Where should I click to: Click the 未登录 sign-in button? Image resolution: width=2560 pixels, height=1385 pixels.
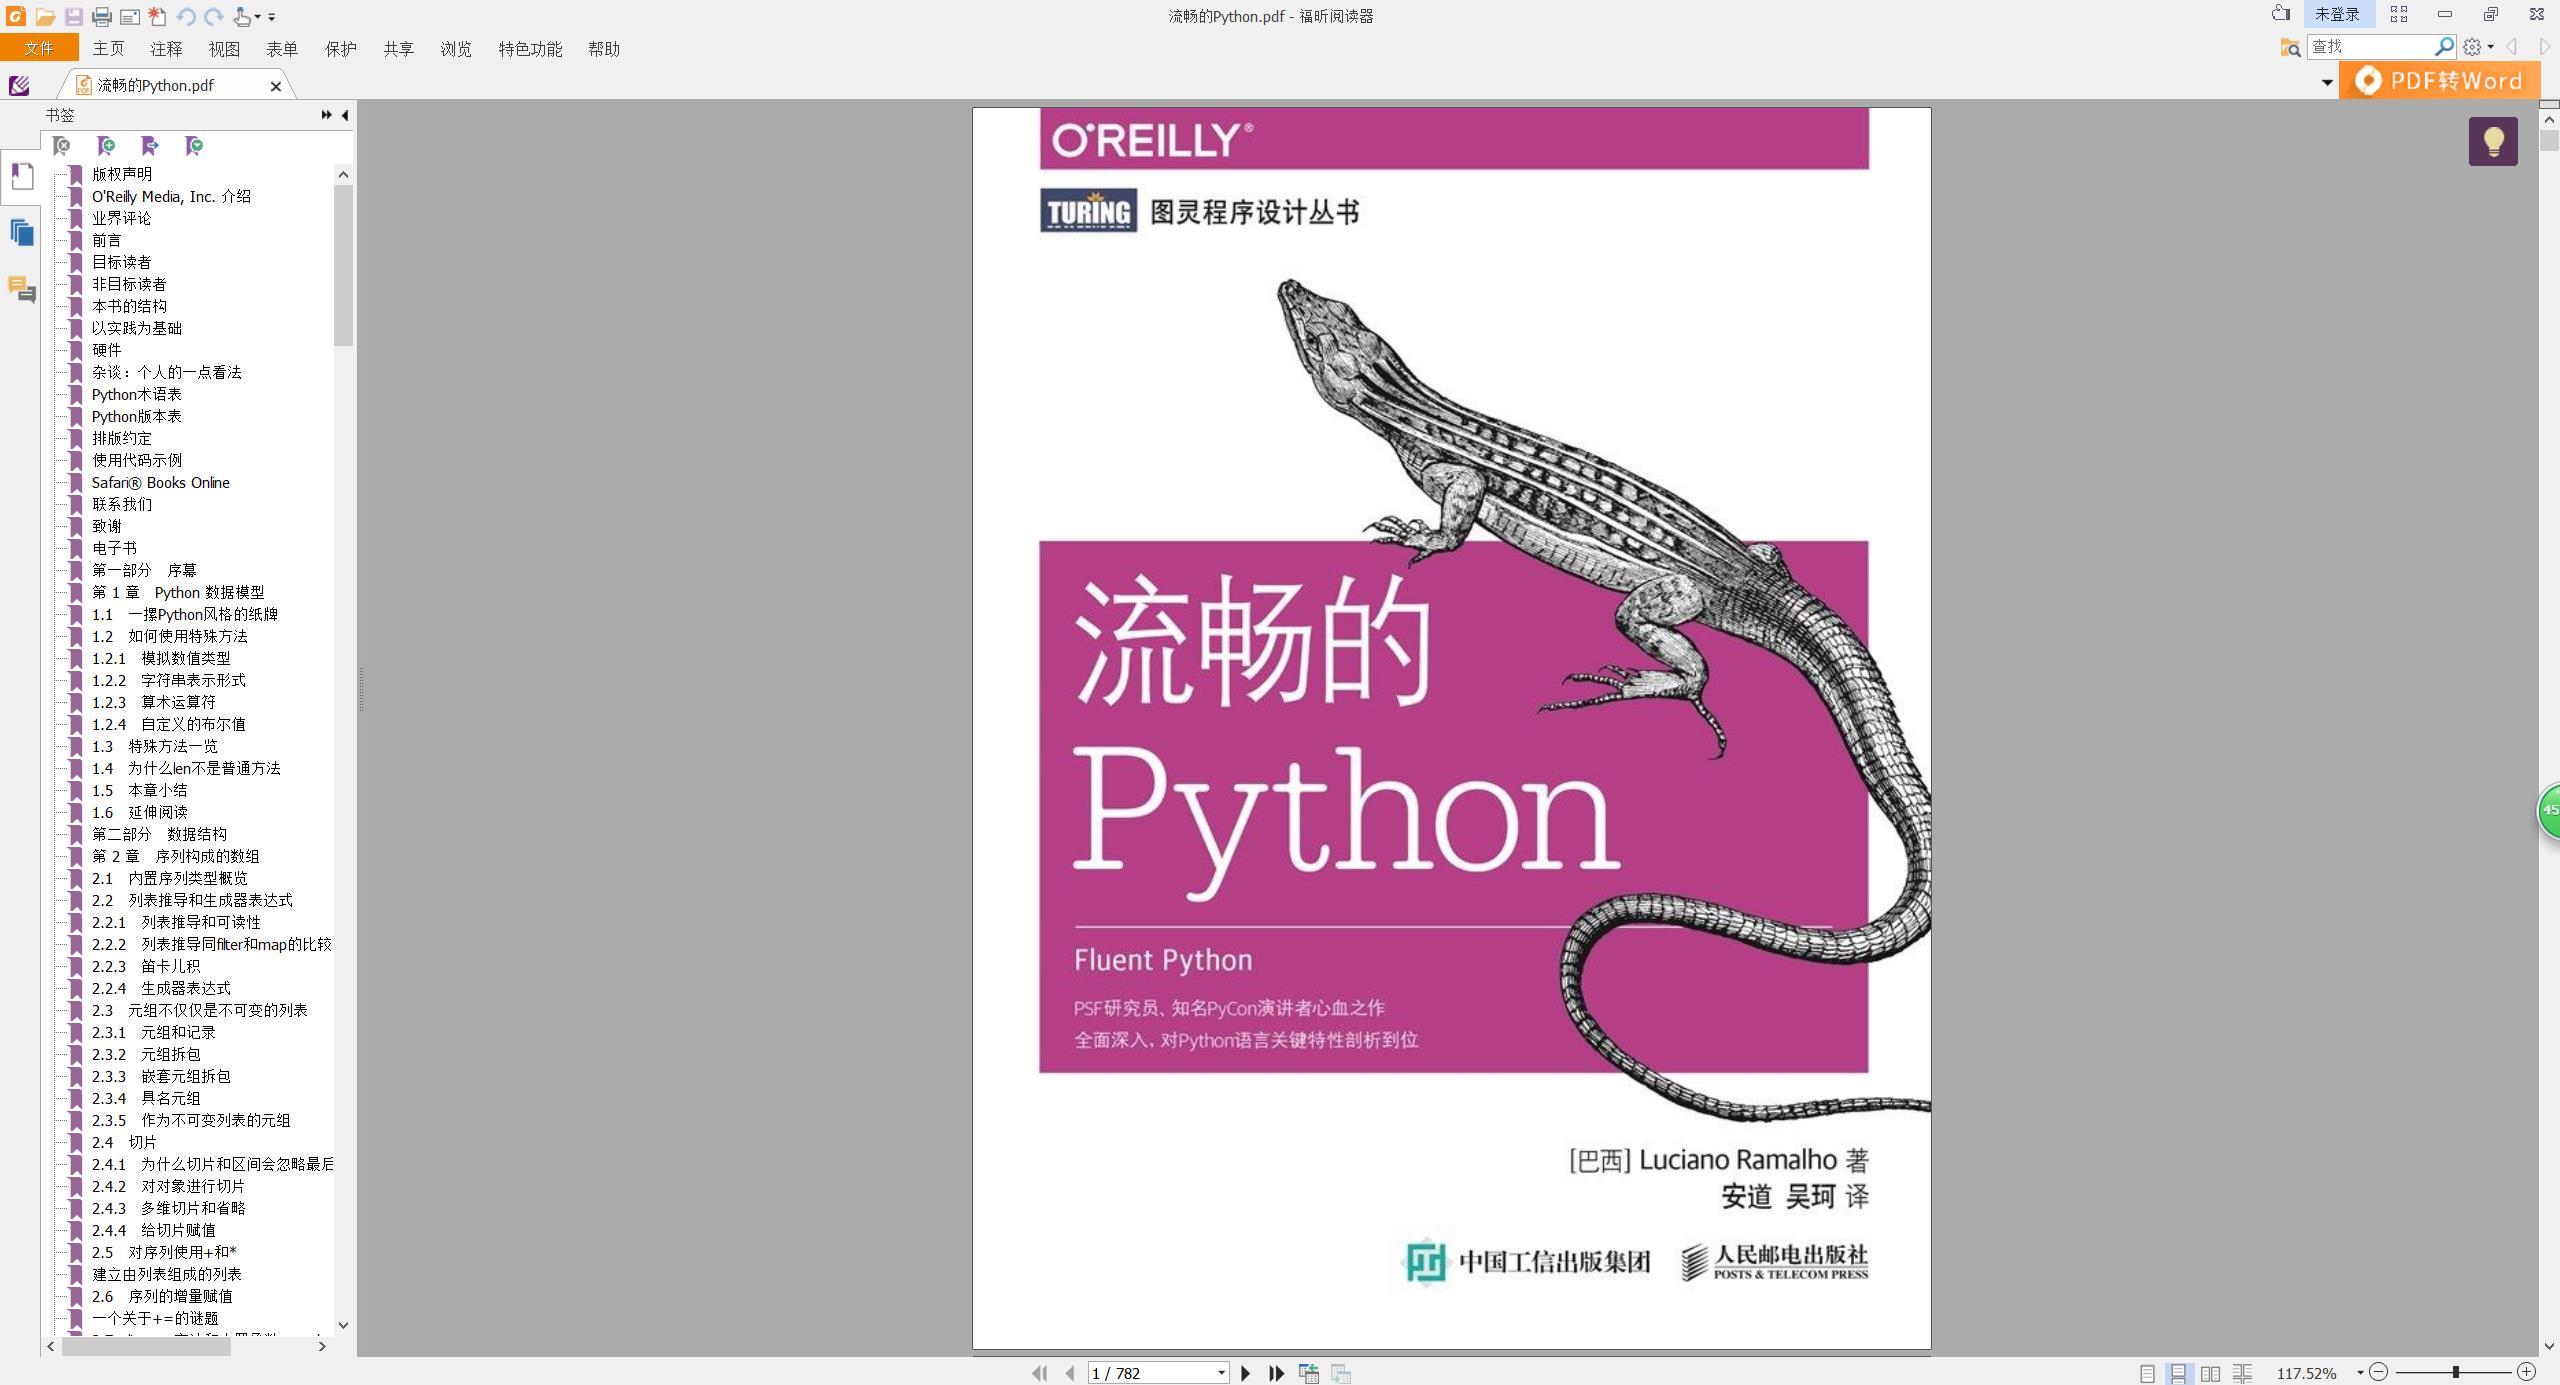pos(2337,14)
